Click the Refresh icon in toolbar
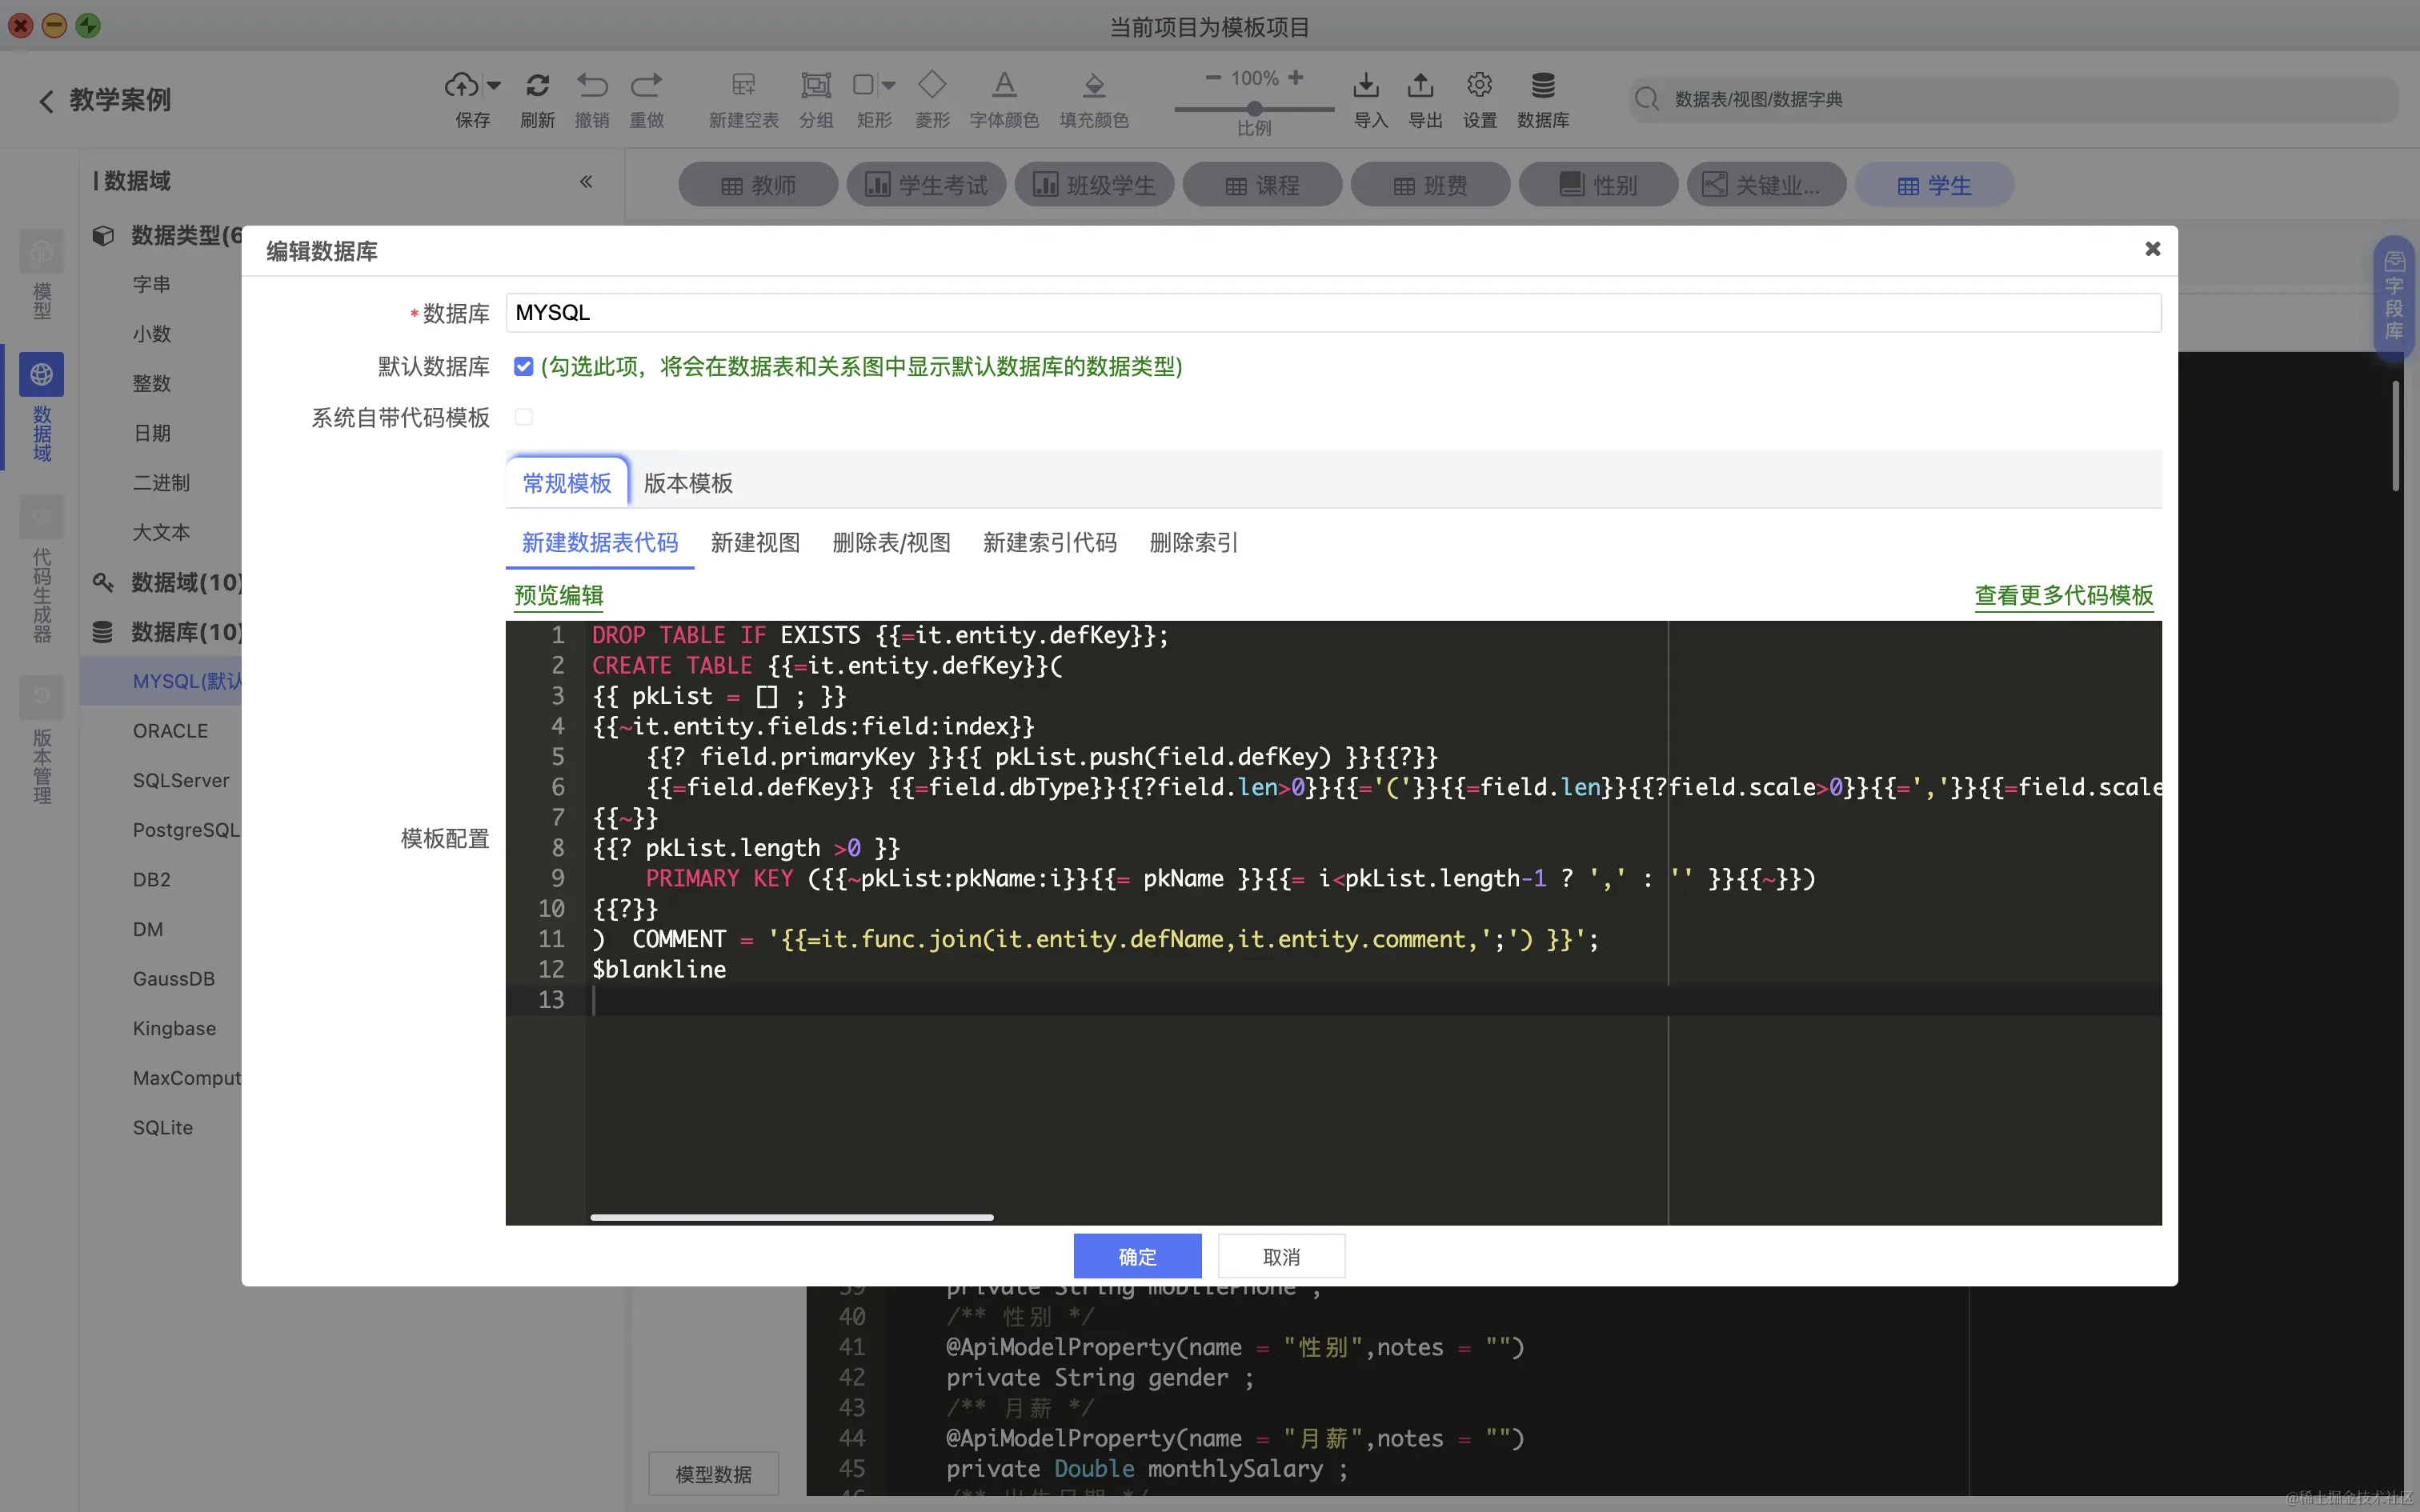 (537, 86)
